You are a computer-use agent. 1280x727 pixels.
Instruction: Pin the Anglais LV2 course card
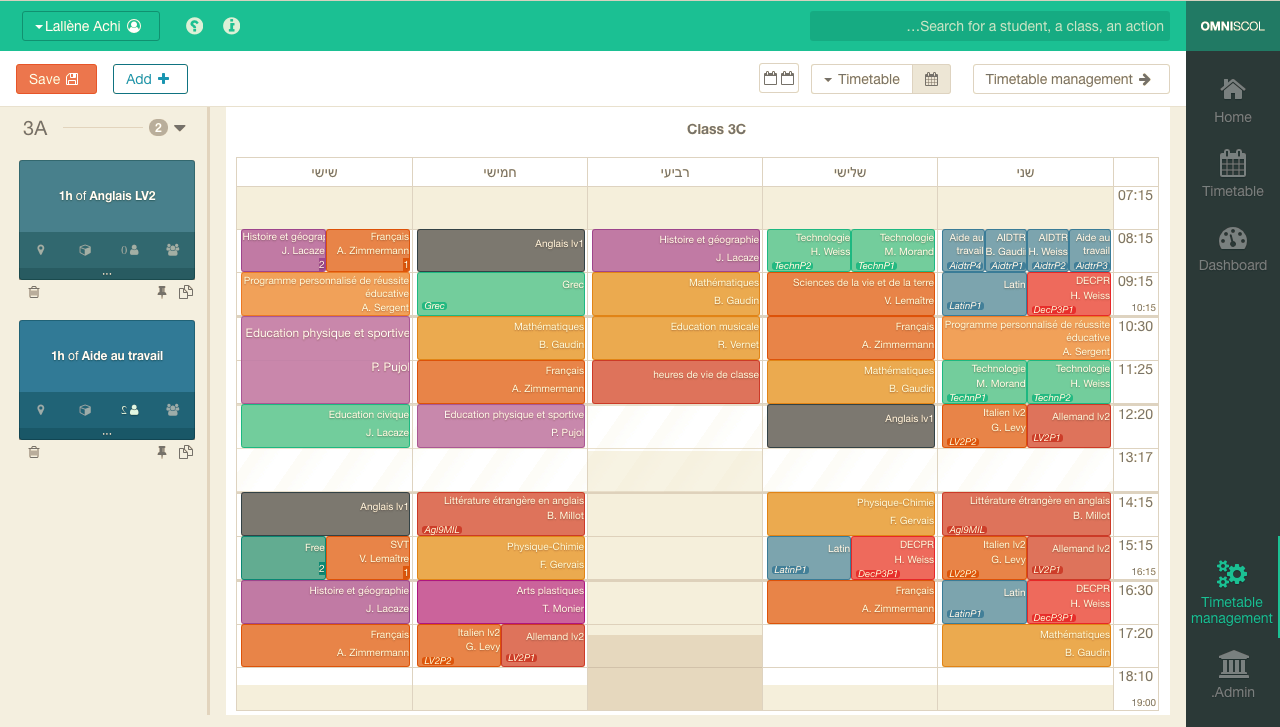point(162,292)
